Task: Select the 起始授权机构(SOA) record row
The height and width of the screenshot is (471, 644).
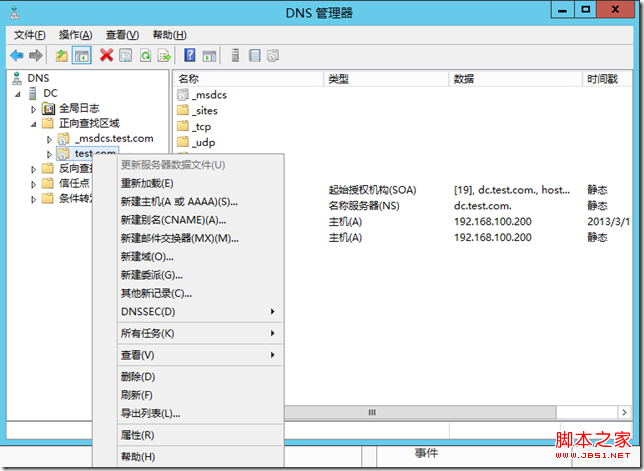Action: coord(458,190)
